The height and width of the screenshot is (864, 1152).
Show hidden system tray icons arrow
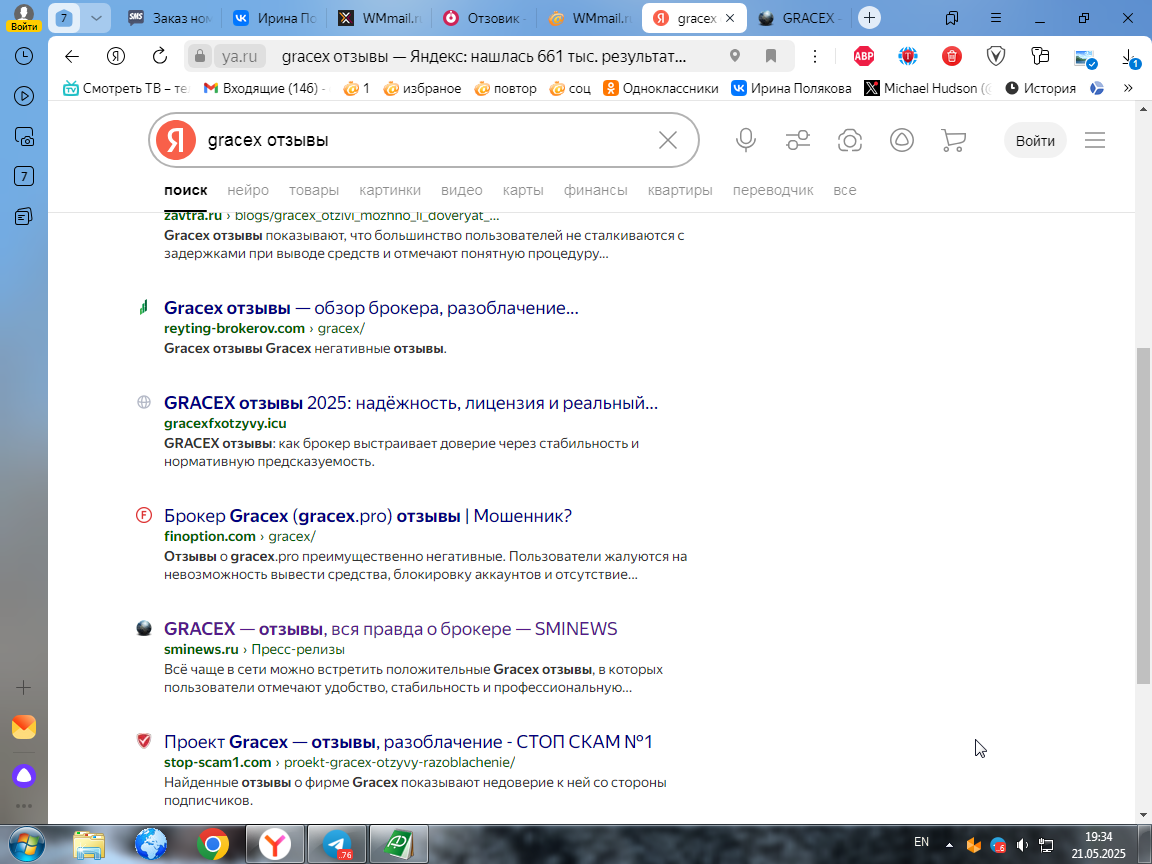pyautogui.click(x=949, y=846)
